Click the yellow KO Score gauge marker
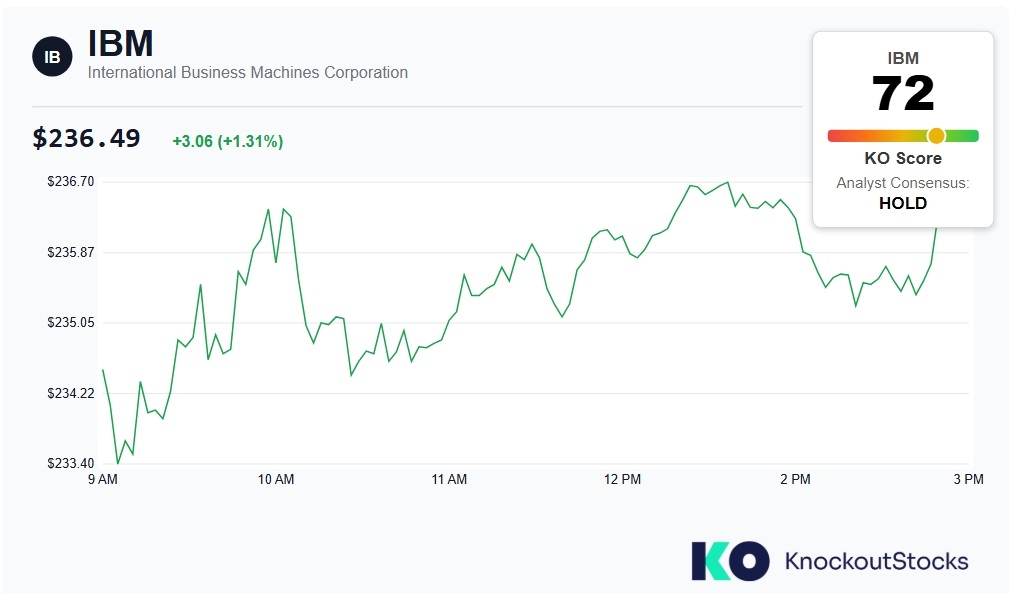The height and width of the screenshot is (593, 1019). (x=936, y=136)
